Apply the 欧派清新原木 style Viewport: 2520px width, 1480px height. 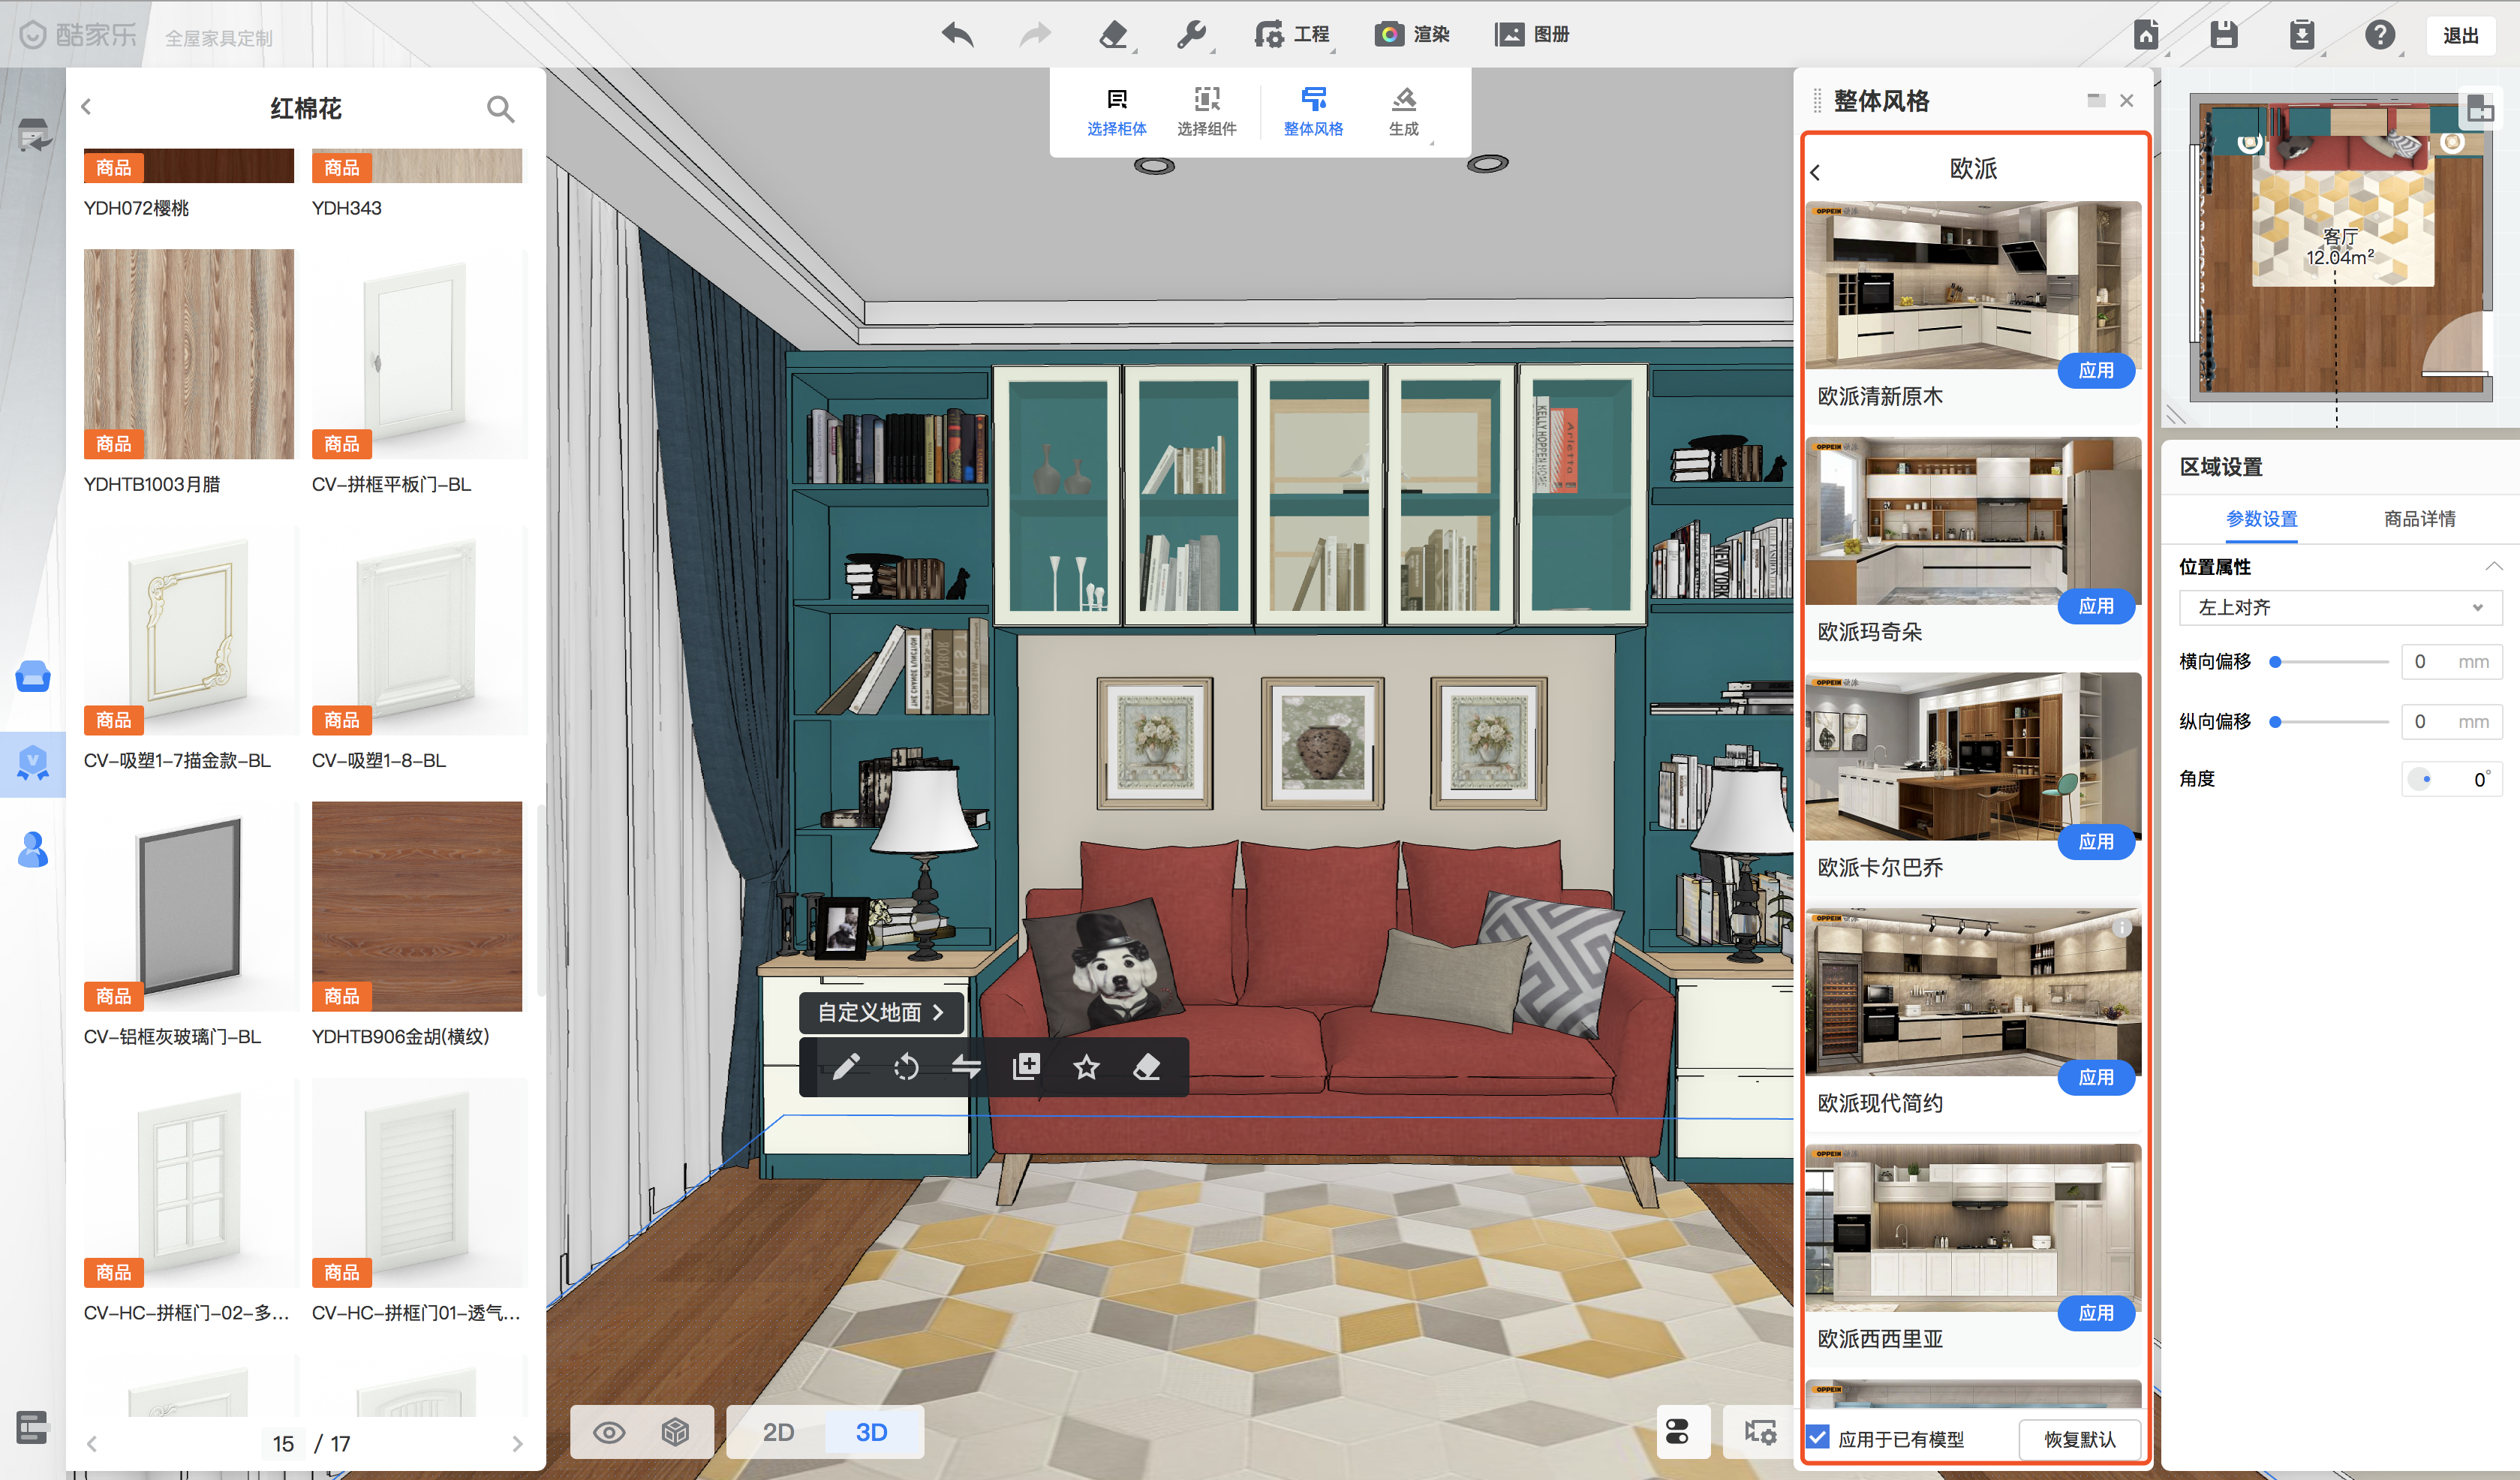(x=2095, y=371)
